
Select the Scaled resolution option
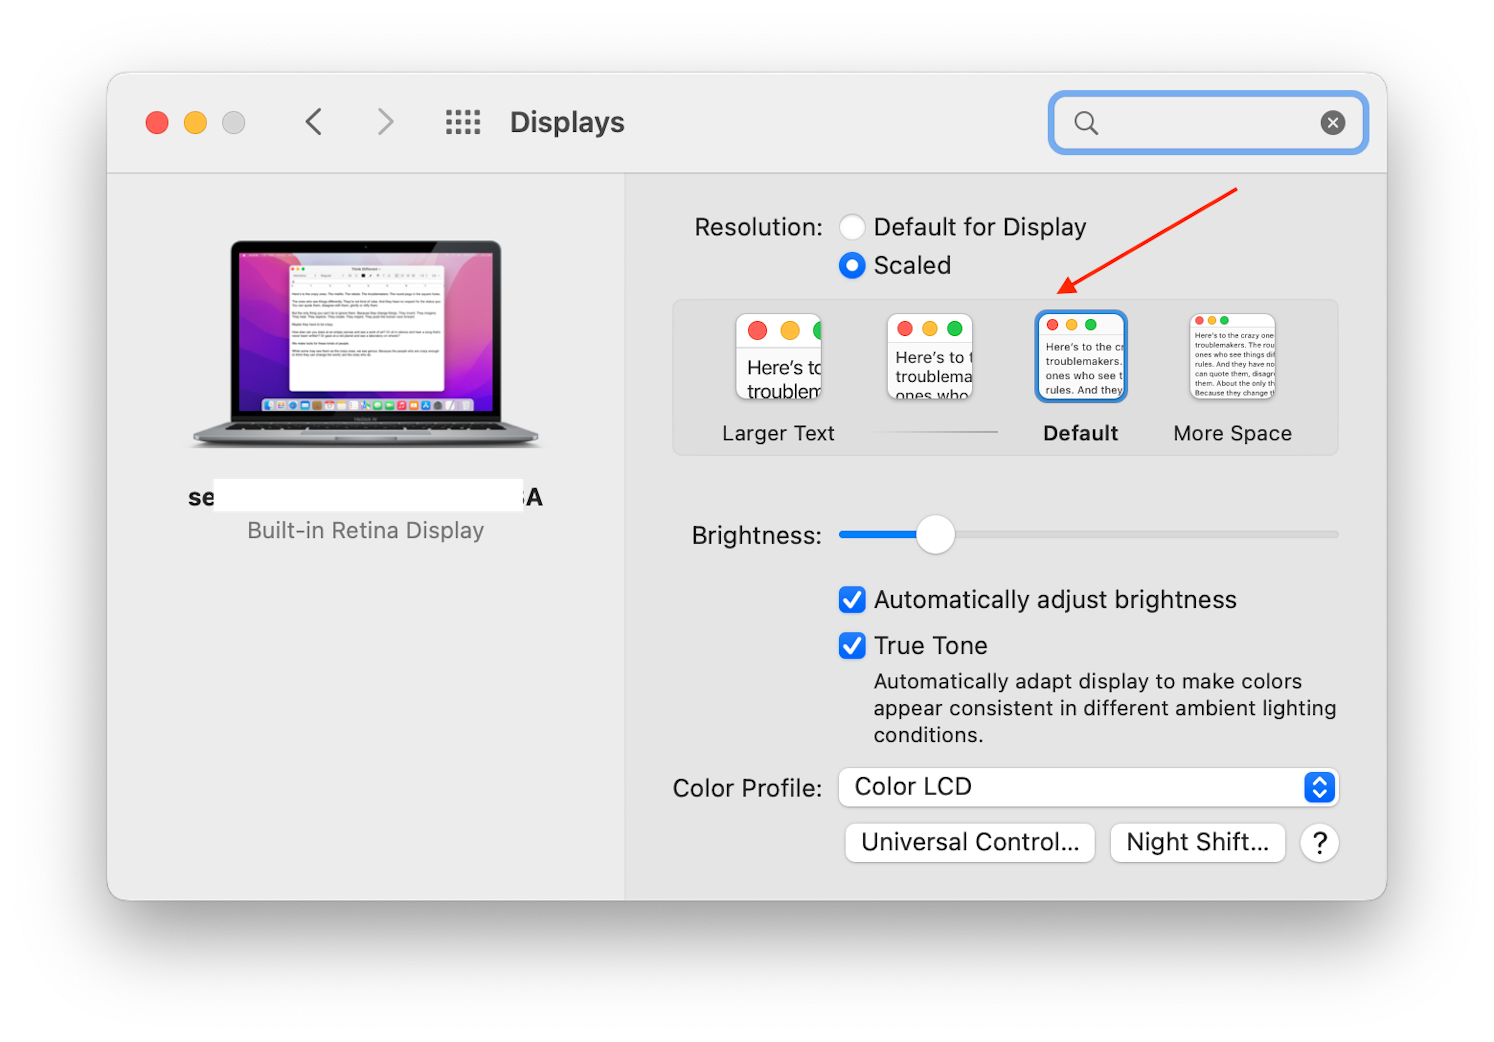[x=851, y=265]
